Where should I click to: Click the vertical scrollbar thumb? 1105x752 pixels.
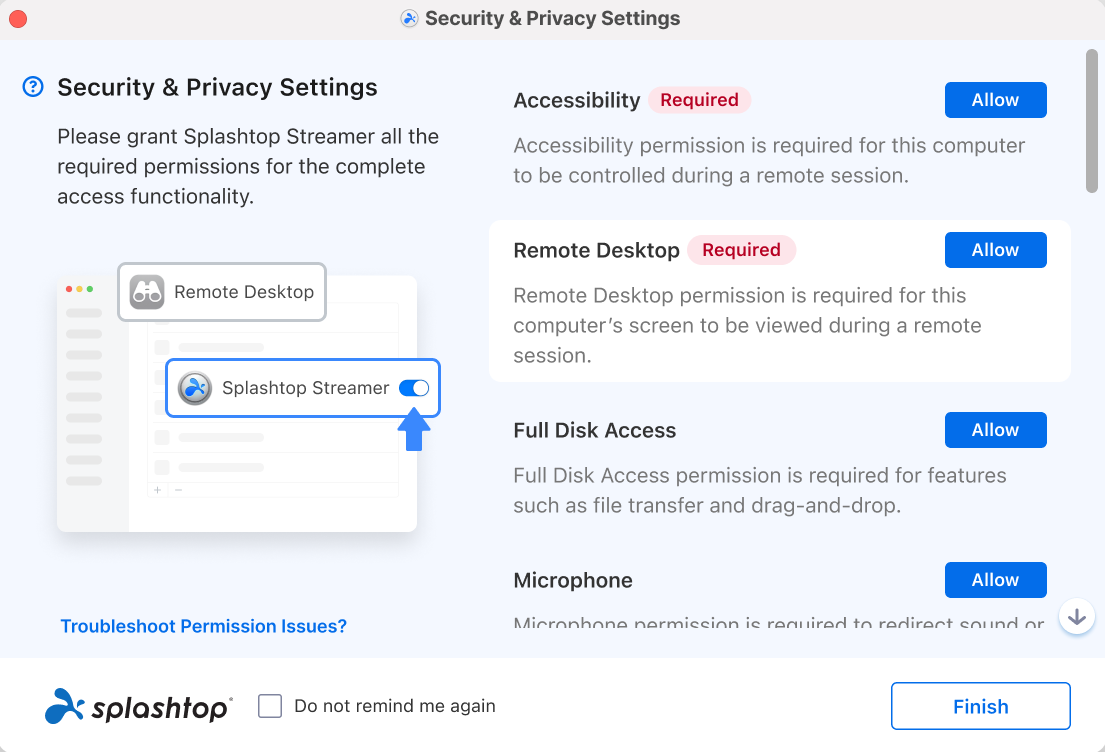pos(1092,121)
